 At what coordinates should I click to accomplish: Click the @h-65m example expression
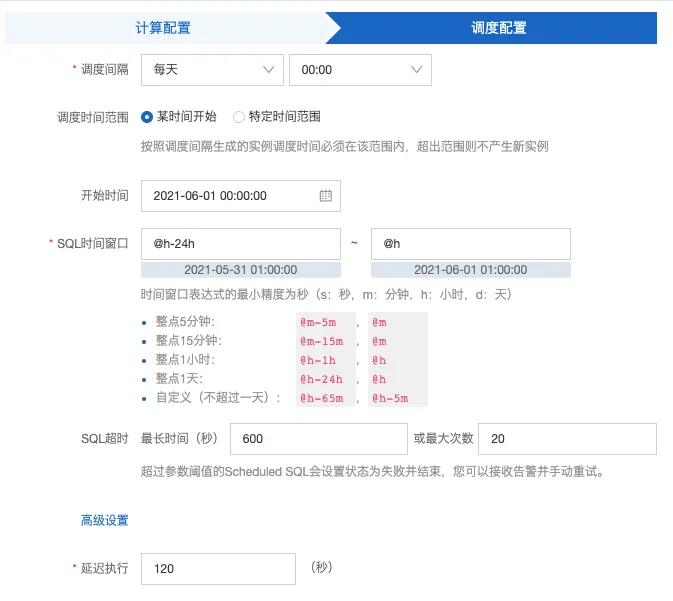coord(322,398)
